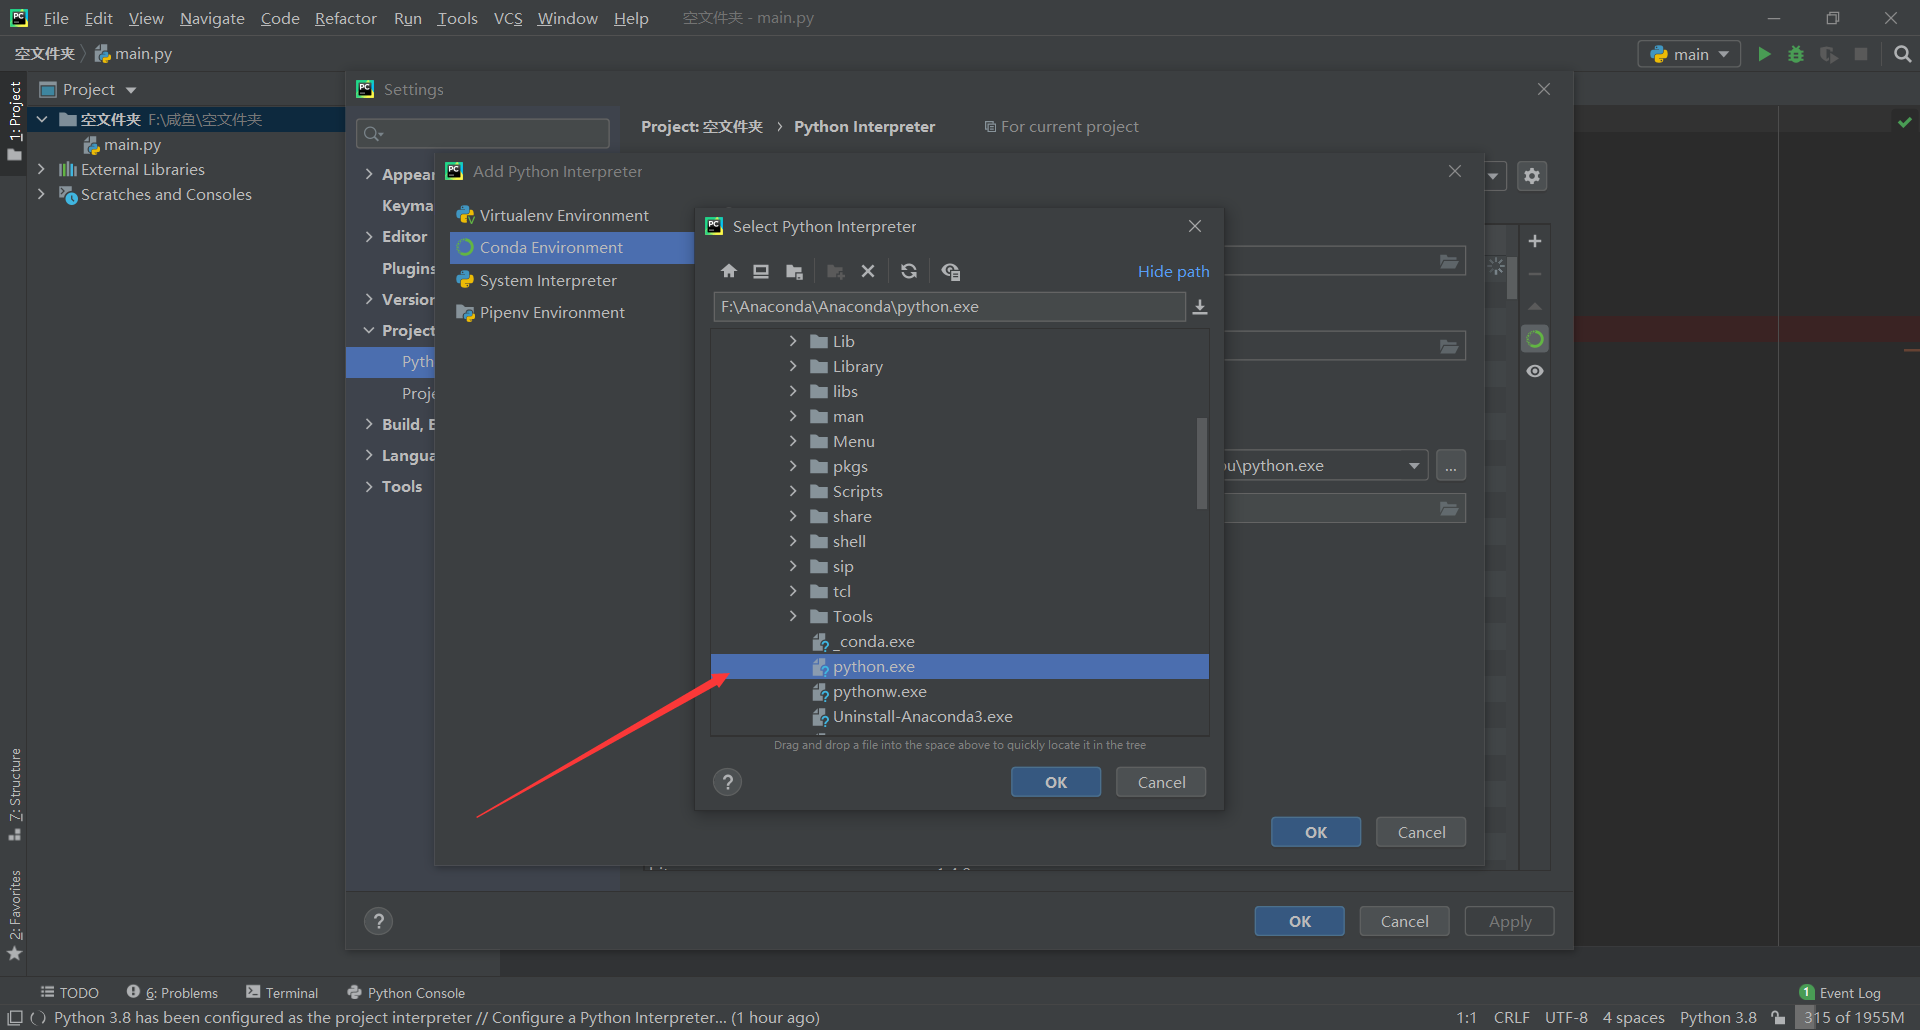The height and width of the screenshot is (1030, 1920).
Task: Cancel the Select Python Interpreter dialog
Action: click(x=1161, y=782)
